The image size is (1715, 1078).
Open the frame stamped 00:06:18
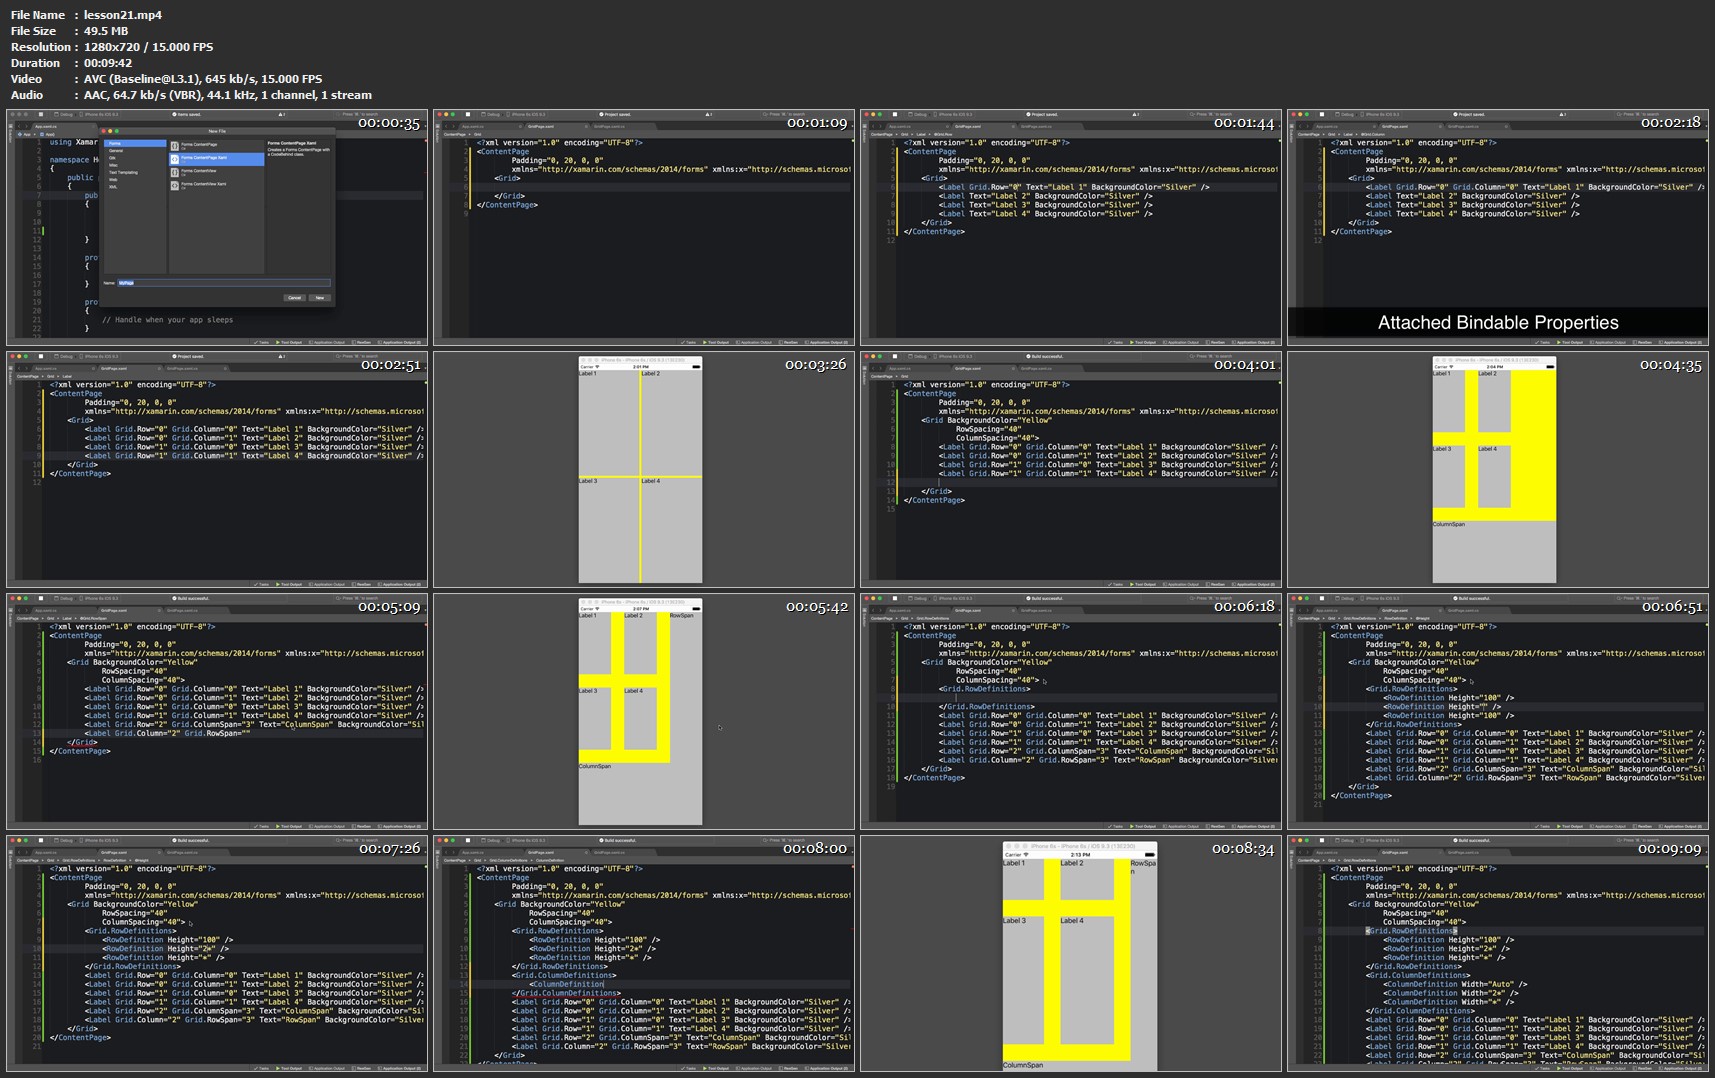[1071, 711]
